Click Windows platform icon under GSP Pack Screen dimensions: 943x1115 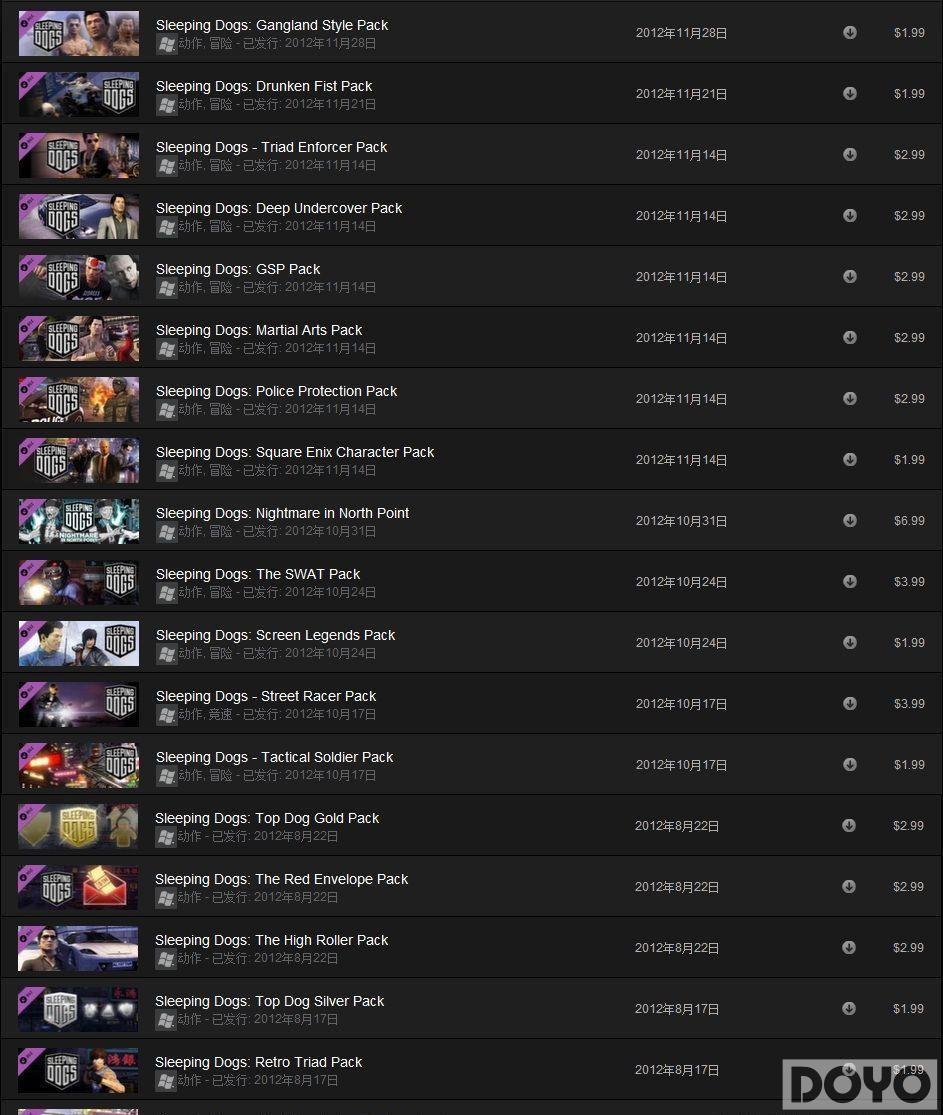coord(166,288)
